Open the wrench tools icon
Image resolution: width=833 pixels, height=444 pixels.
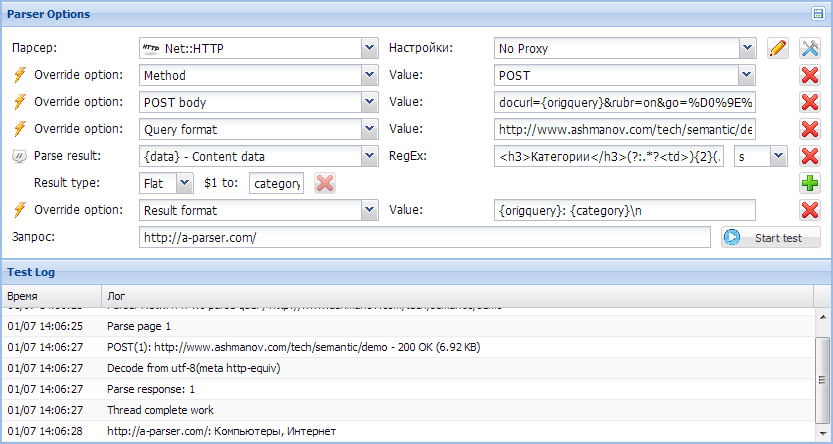coord(810,48)
